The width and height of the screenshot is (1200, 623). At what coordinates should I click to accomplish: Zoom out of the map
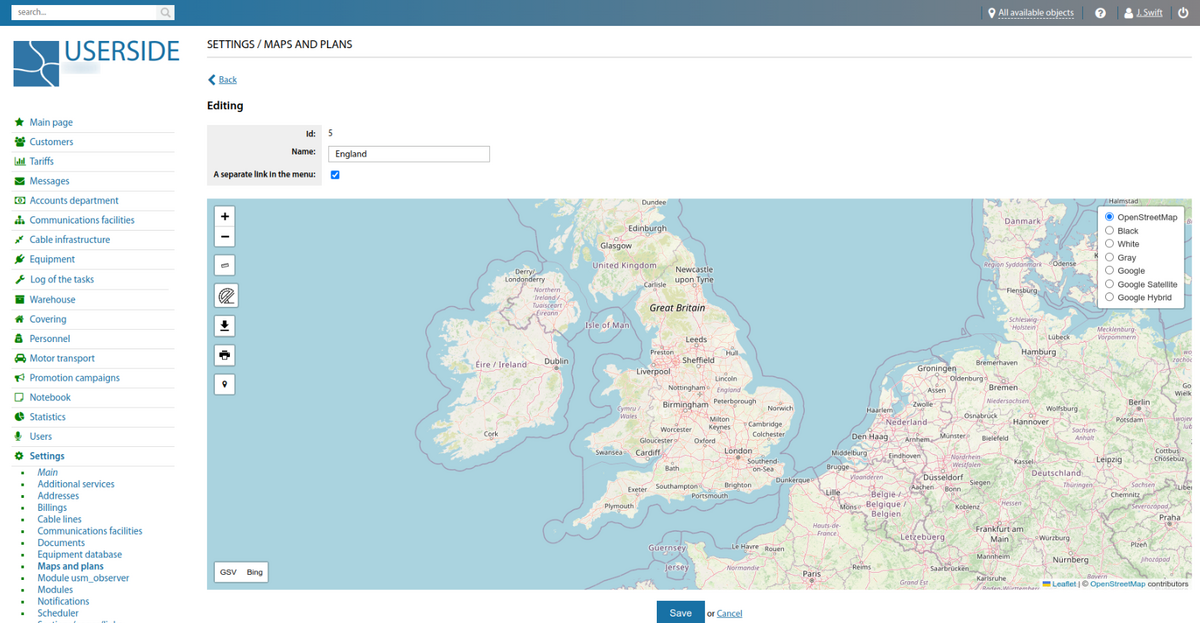(224, 237)
